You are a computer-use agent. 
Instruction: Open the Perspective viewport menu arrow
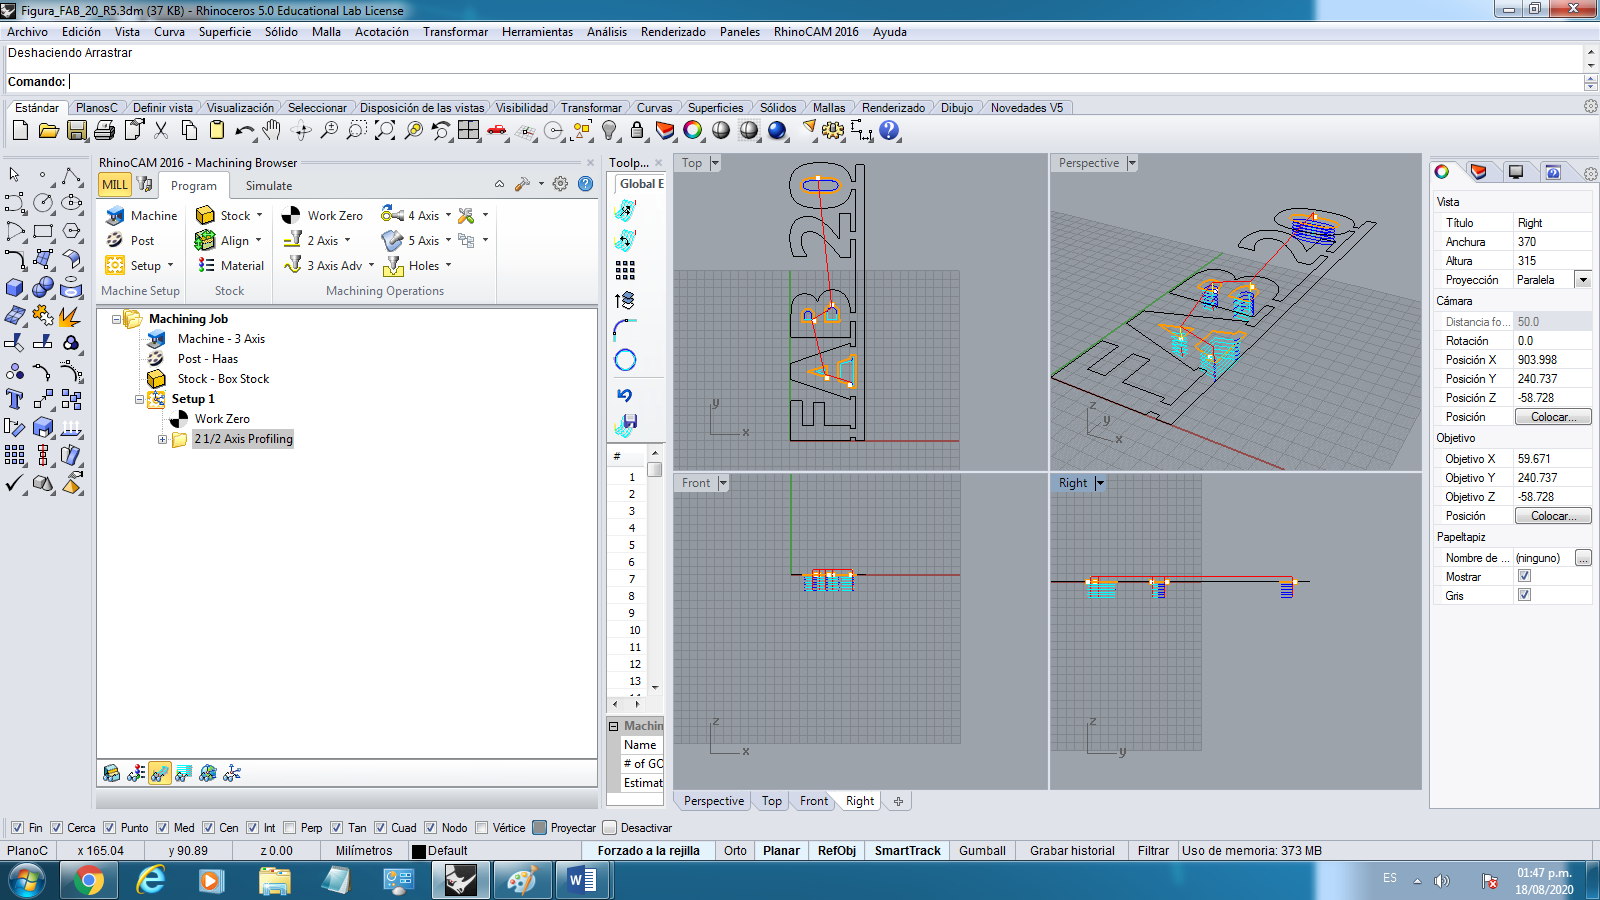pos(1132,163)
